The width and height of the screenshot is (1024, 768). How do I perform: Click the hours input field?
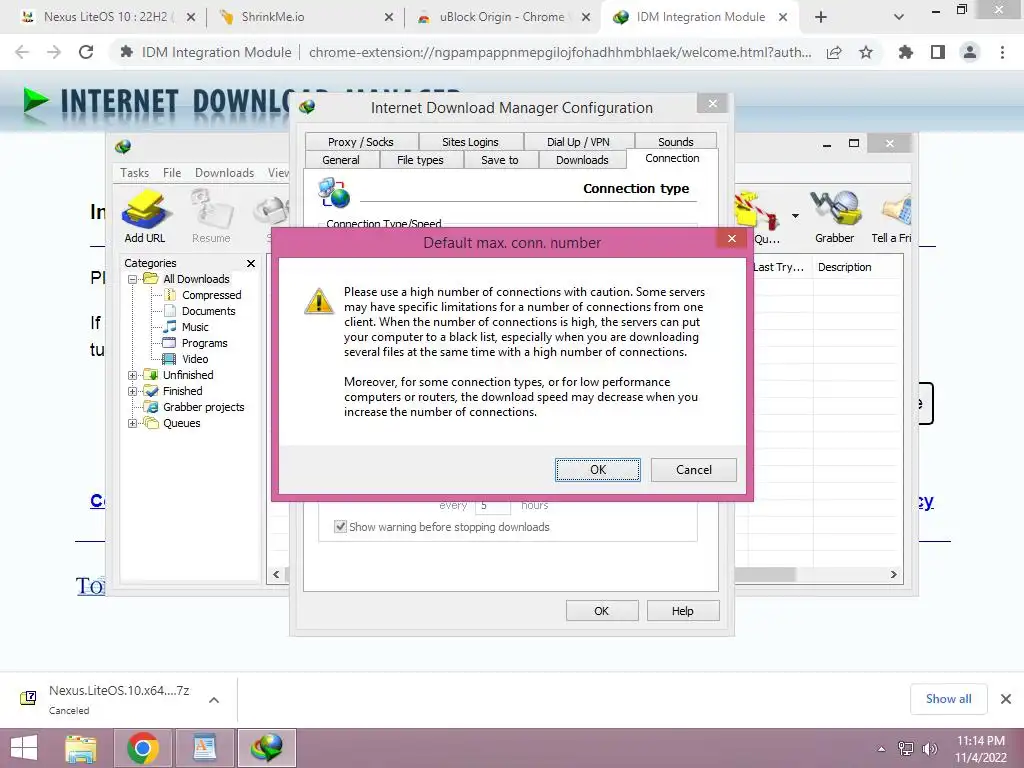492,505
